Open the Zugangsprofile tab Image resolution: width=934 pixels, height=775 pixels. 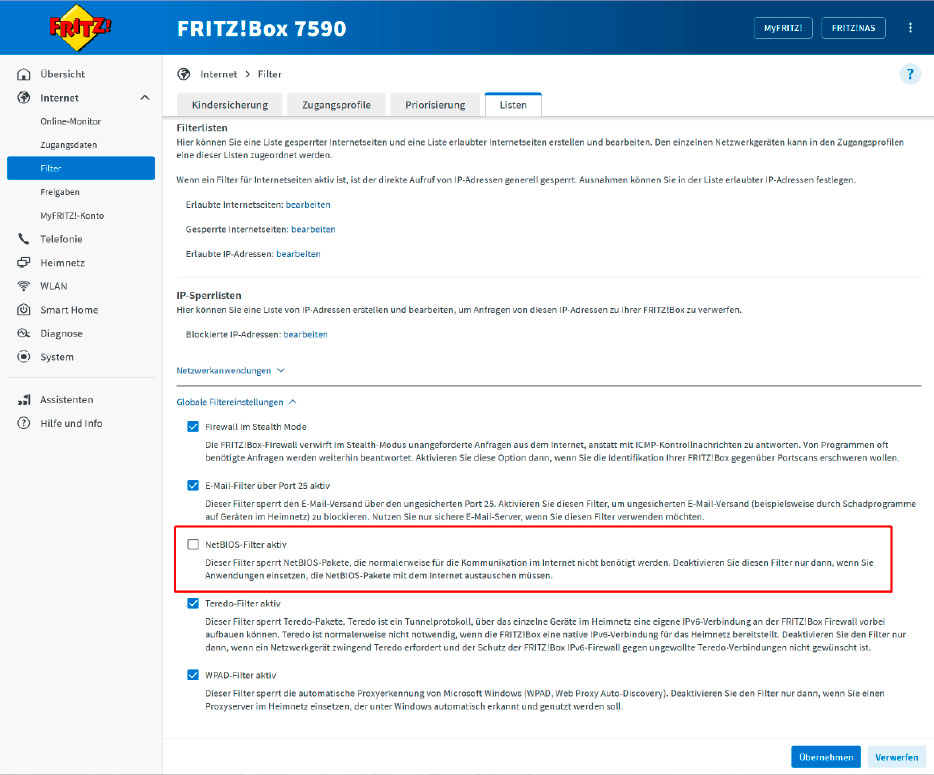tap(337, 105)
